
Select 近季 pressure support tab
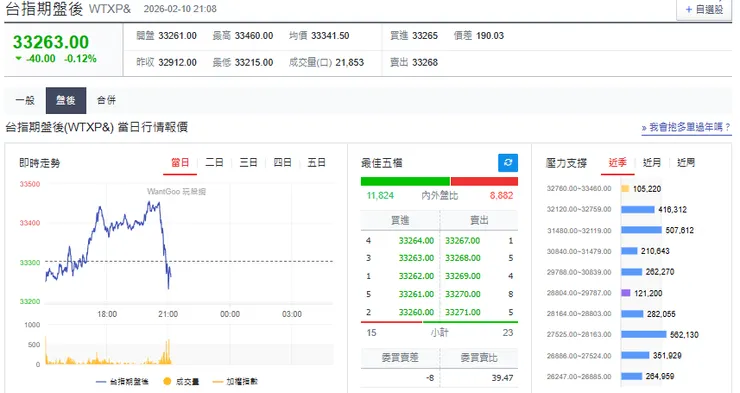tap(617, 163)
